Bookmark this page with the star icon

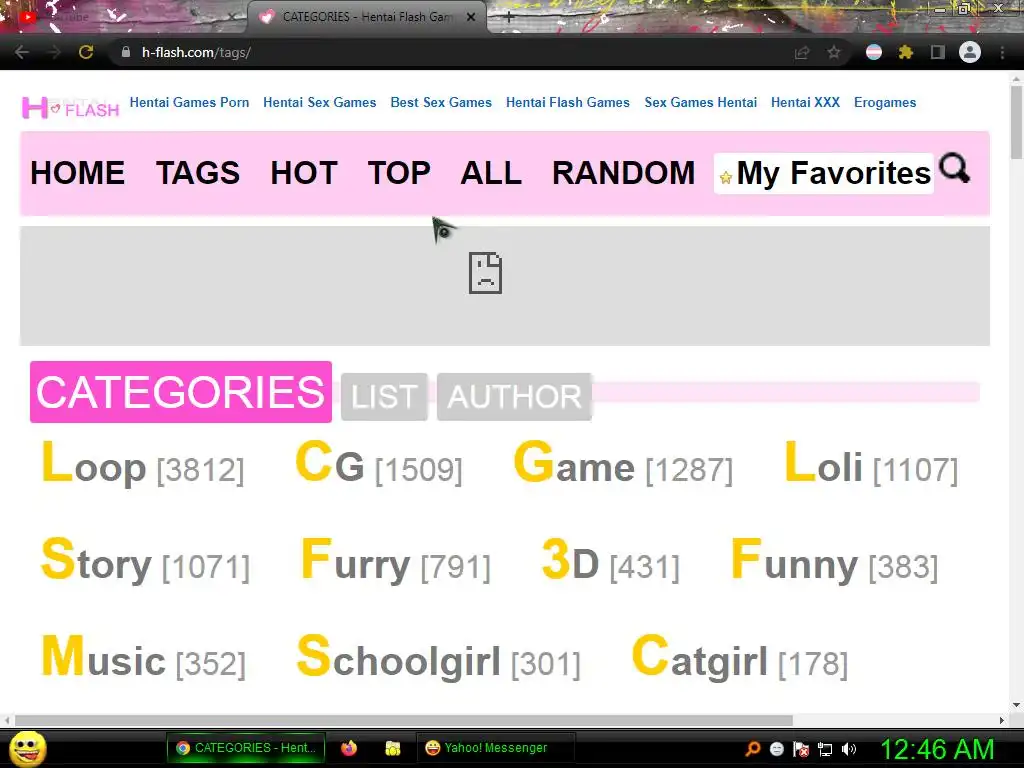tap(834, 52)
